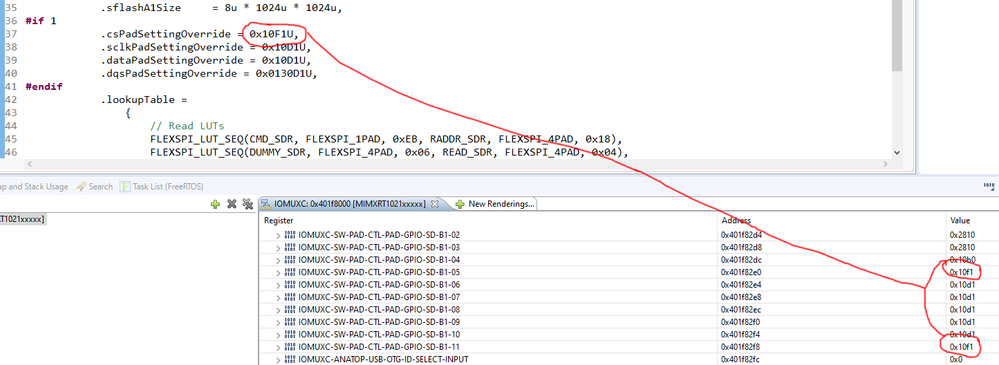999x365 pixels.
Task: Expand IOMUXC-SW-PAD-CTL-PAD-GPIO-SD-B1-07 register
Action: 278,297
